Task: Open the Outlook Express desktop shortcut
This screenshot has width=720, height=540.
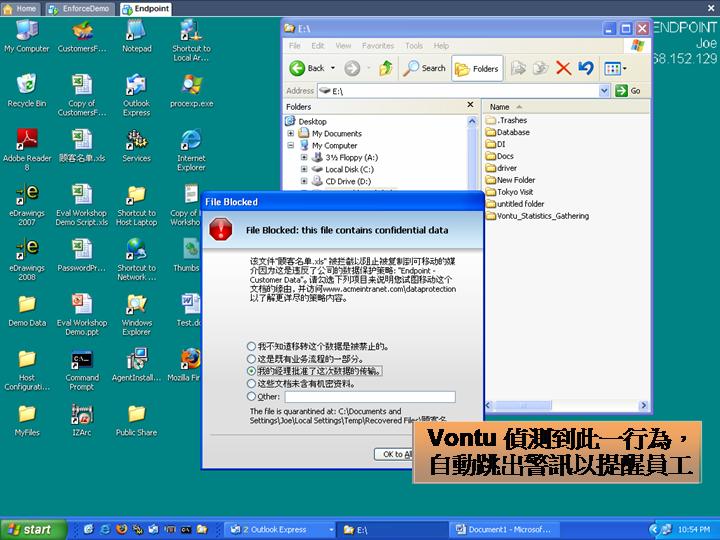Action: (x=136, y=95)
